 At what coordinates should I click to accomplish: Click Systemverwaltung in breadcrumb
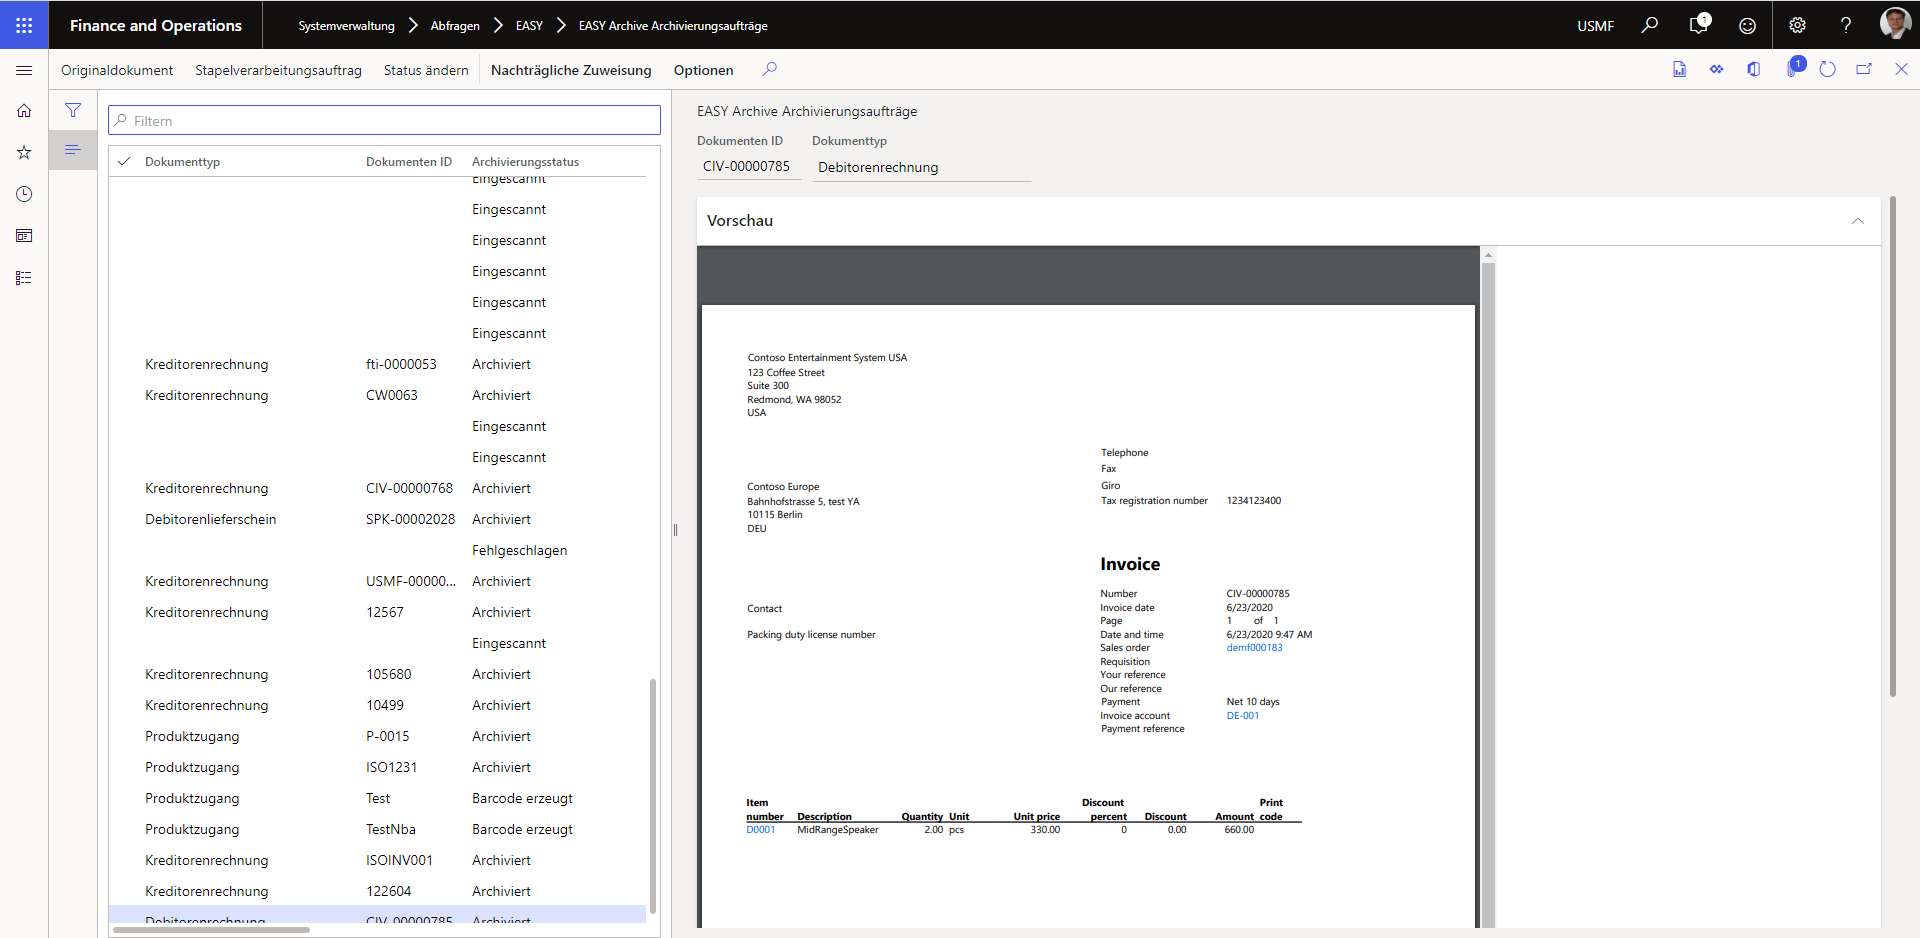(x=346, y=26)
